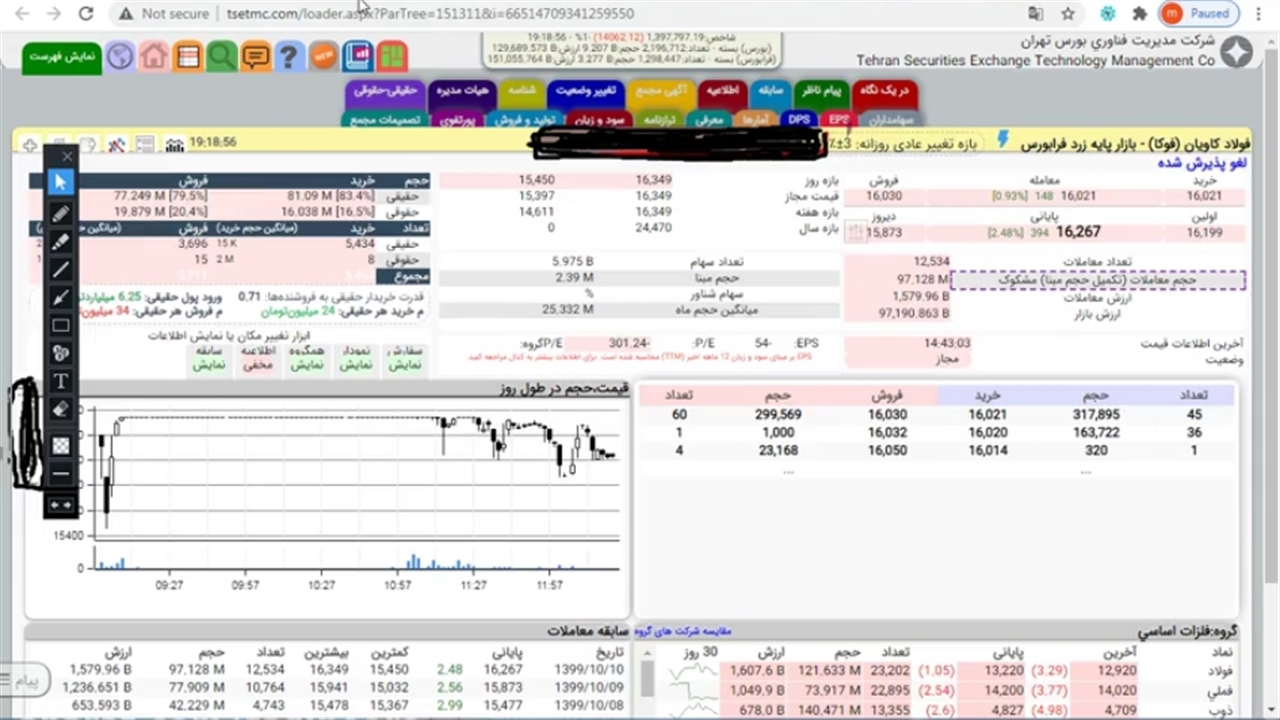Choose the straight line annotation tool
This screenshot has width=1280, height=720.
pyautogui.click(x=61, y=269)
